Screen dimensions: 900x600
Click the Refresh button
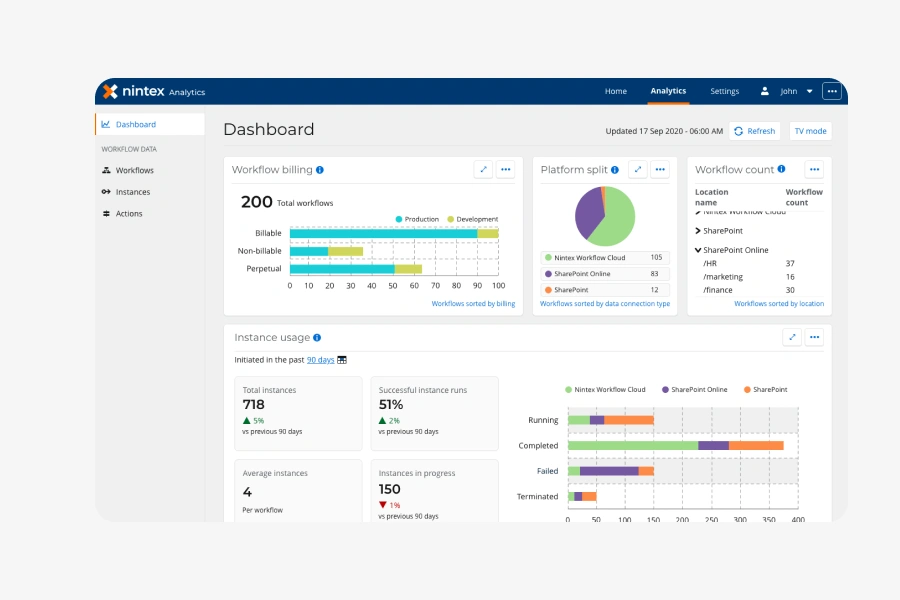[755, 131]
